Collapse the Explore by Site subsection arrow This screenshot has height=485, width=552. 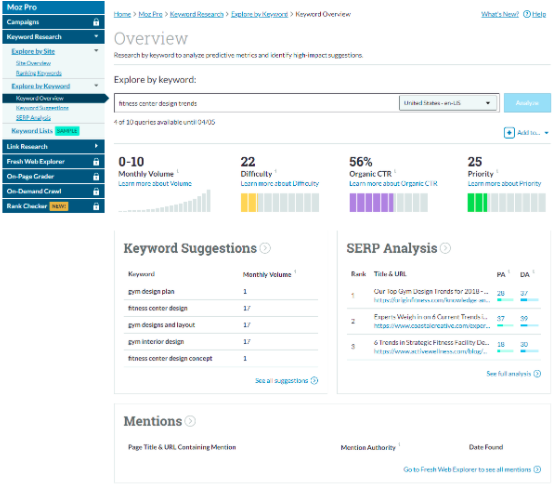(96, 51)
